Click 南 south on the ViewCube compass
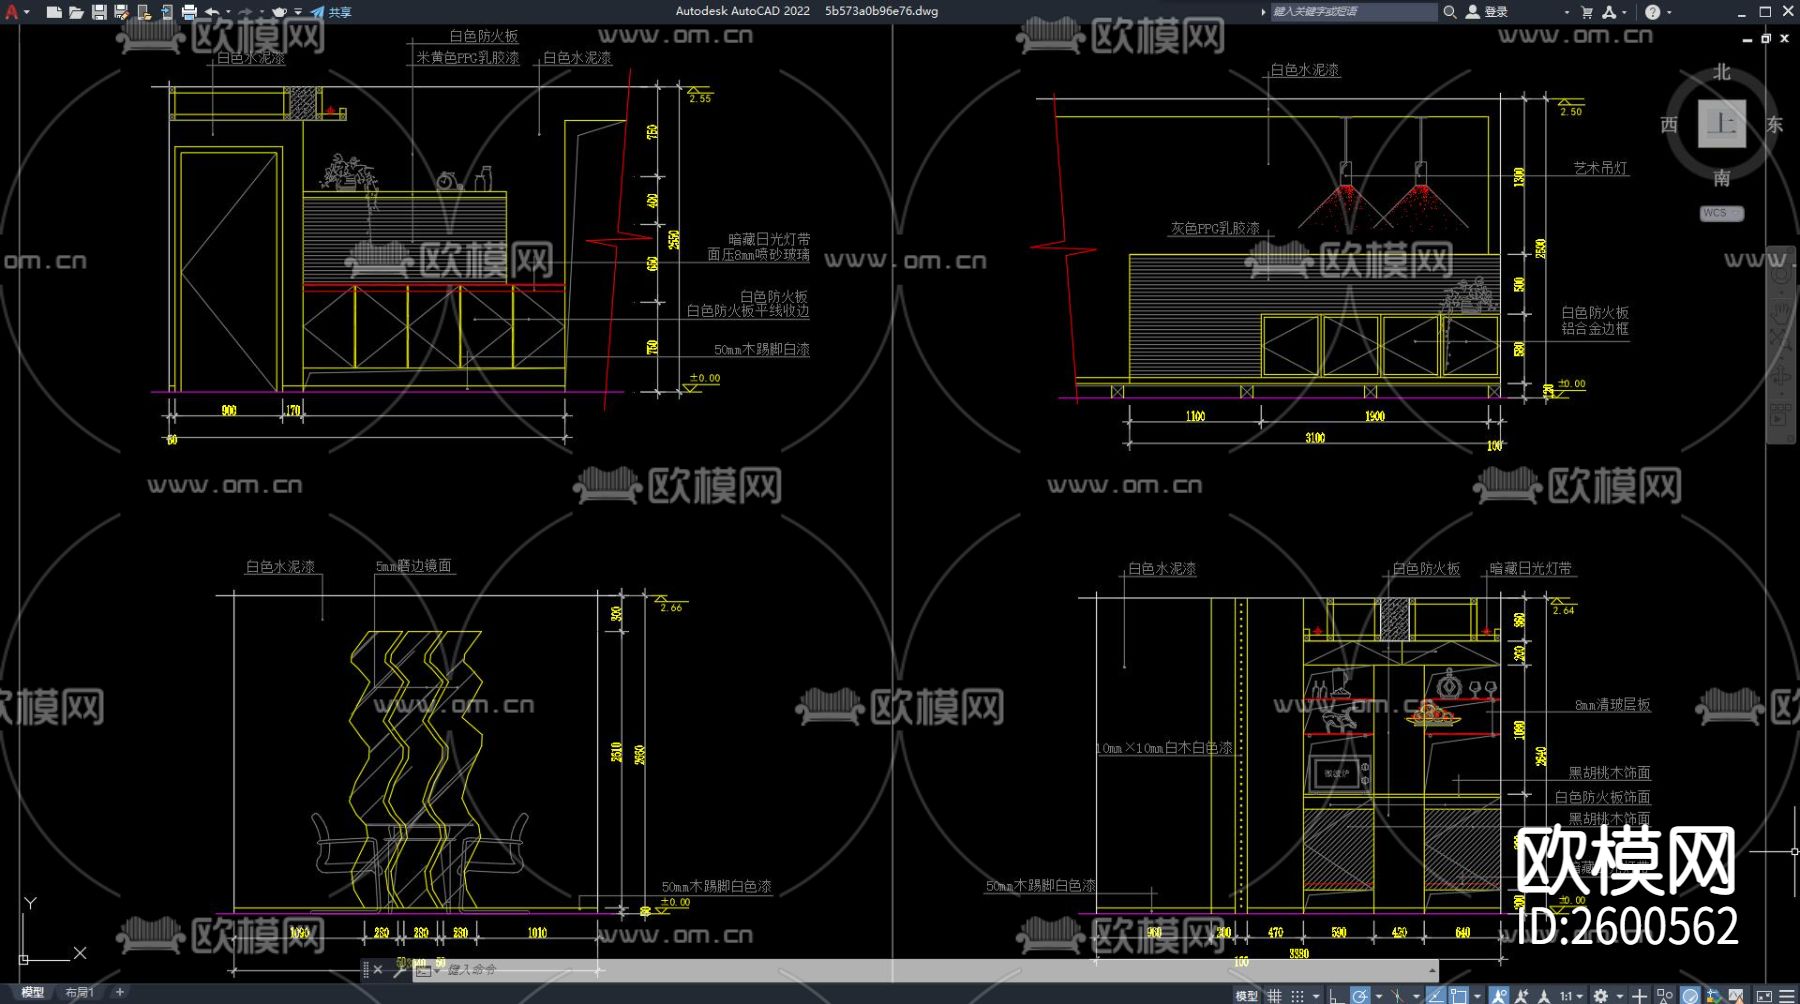The height and width of the screenshot is (1004, 1800). pos(1721,178)
